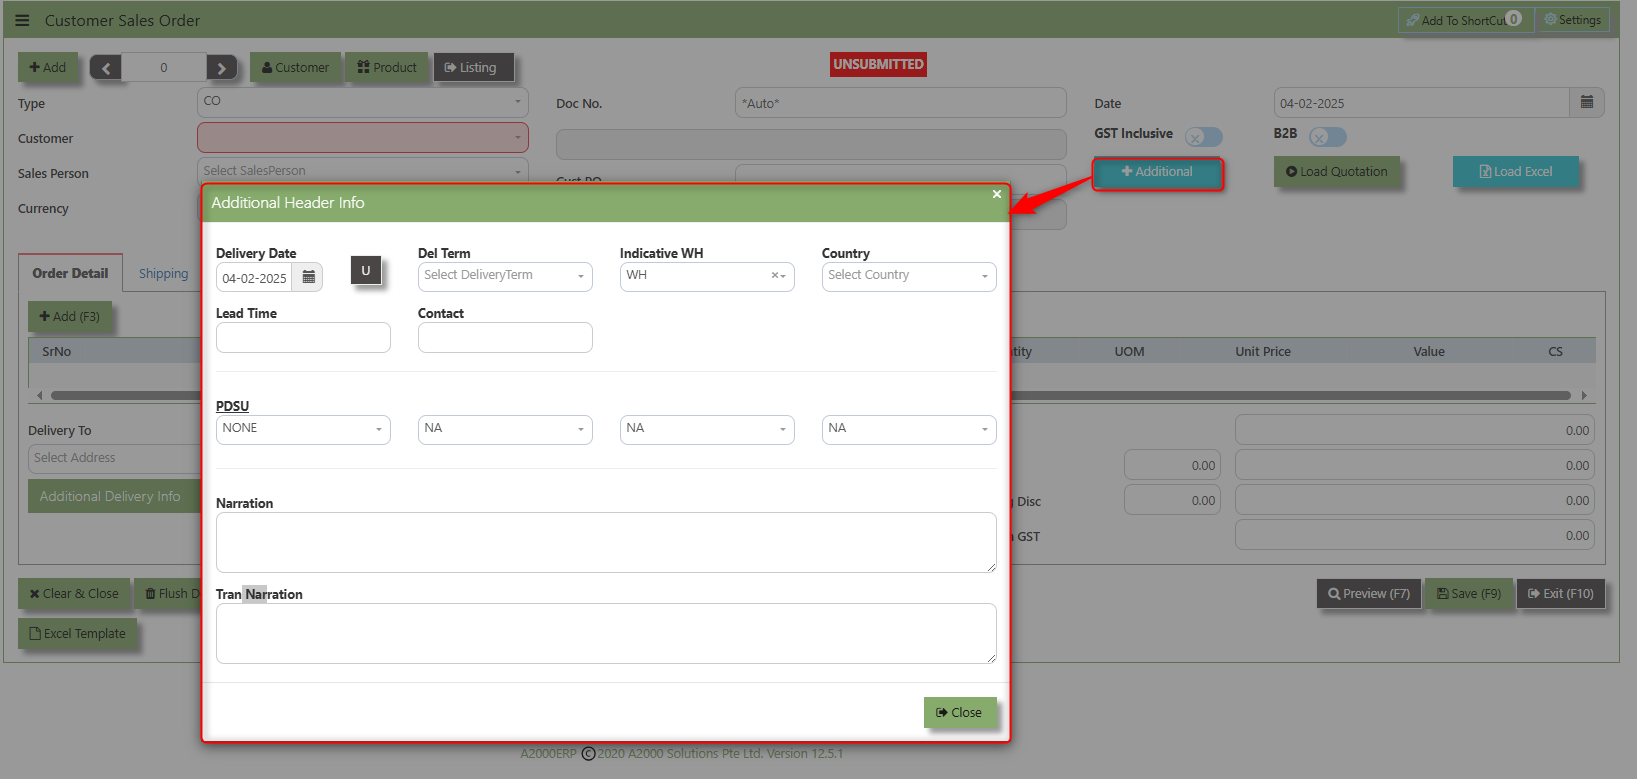
Task: Click the Doc No. field
Action: click(900, 103)
